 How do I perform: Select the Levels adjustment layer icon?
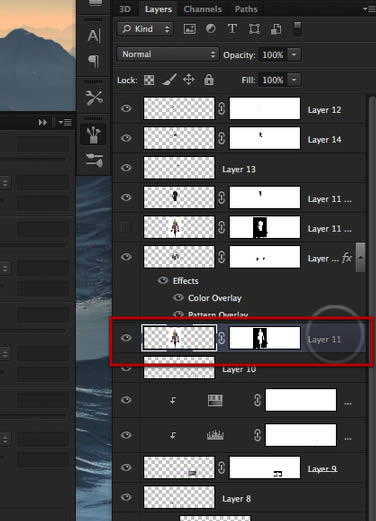[x=215, y=435]
